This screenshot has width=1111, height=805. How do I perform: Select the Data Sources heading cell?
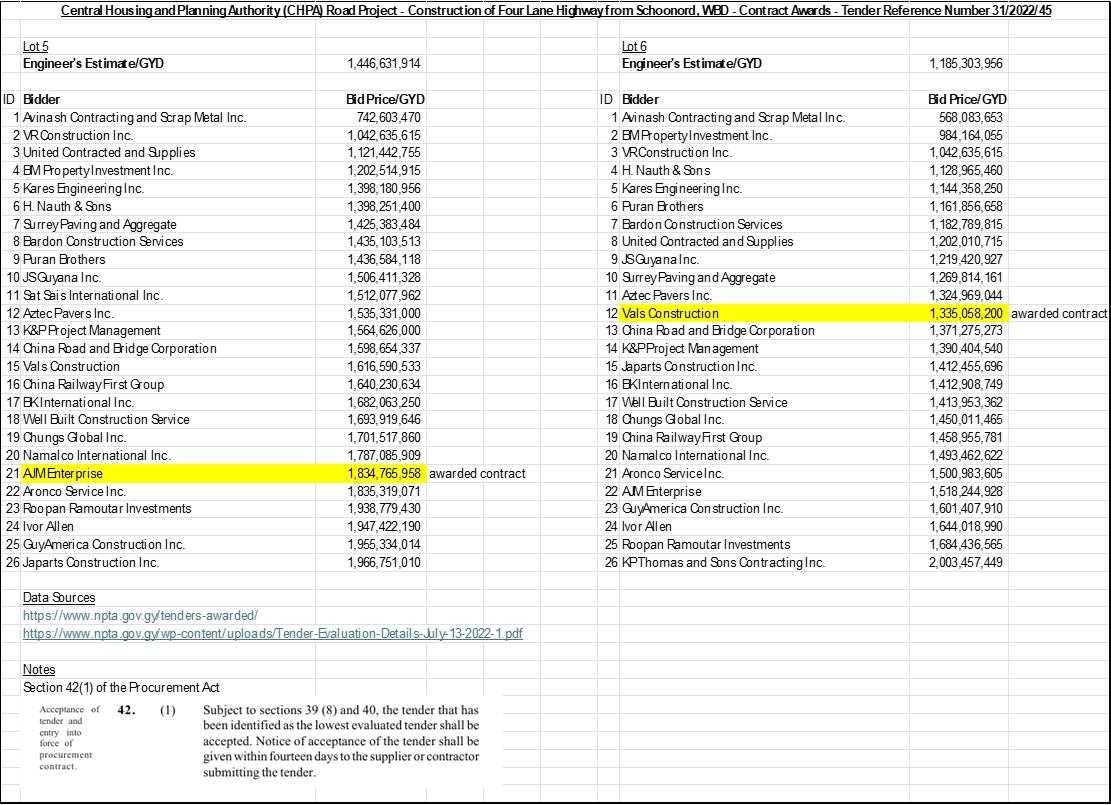click(x=59, y=598)
